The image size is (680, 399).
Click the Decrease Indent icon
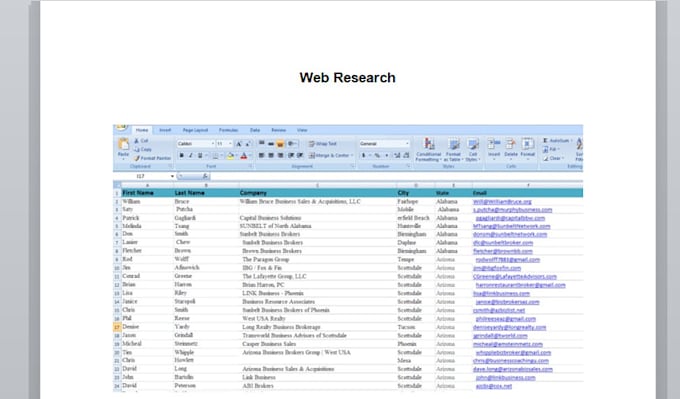coord(291,155)
